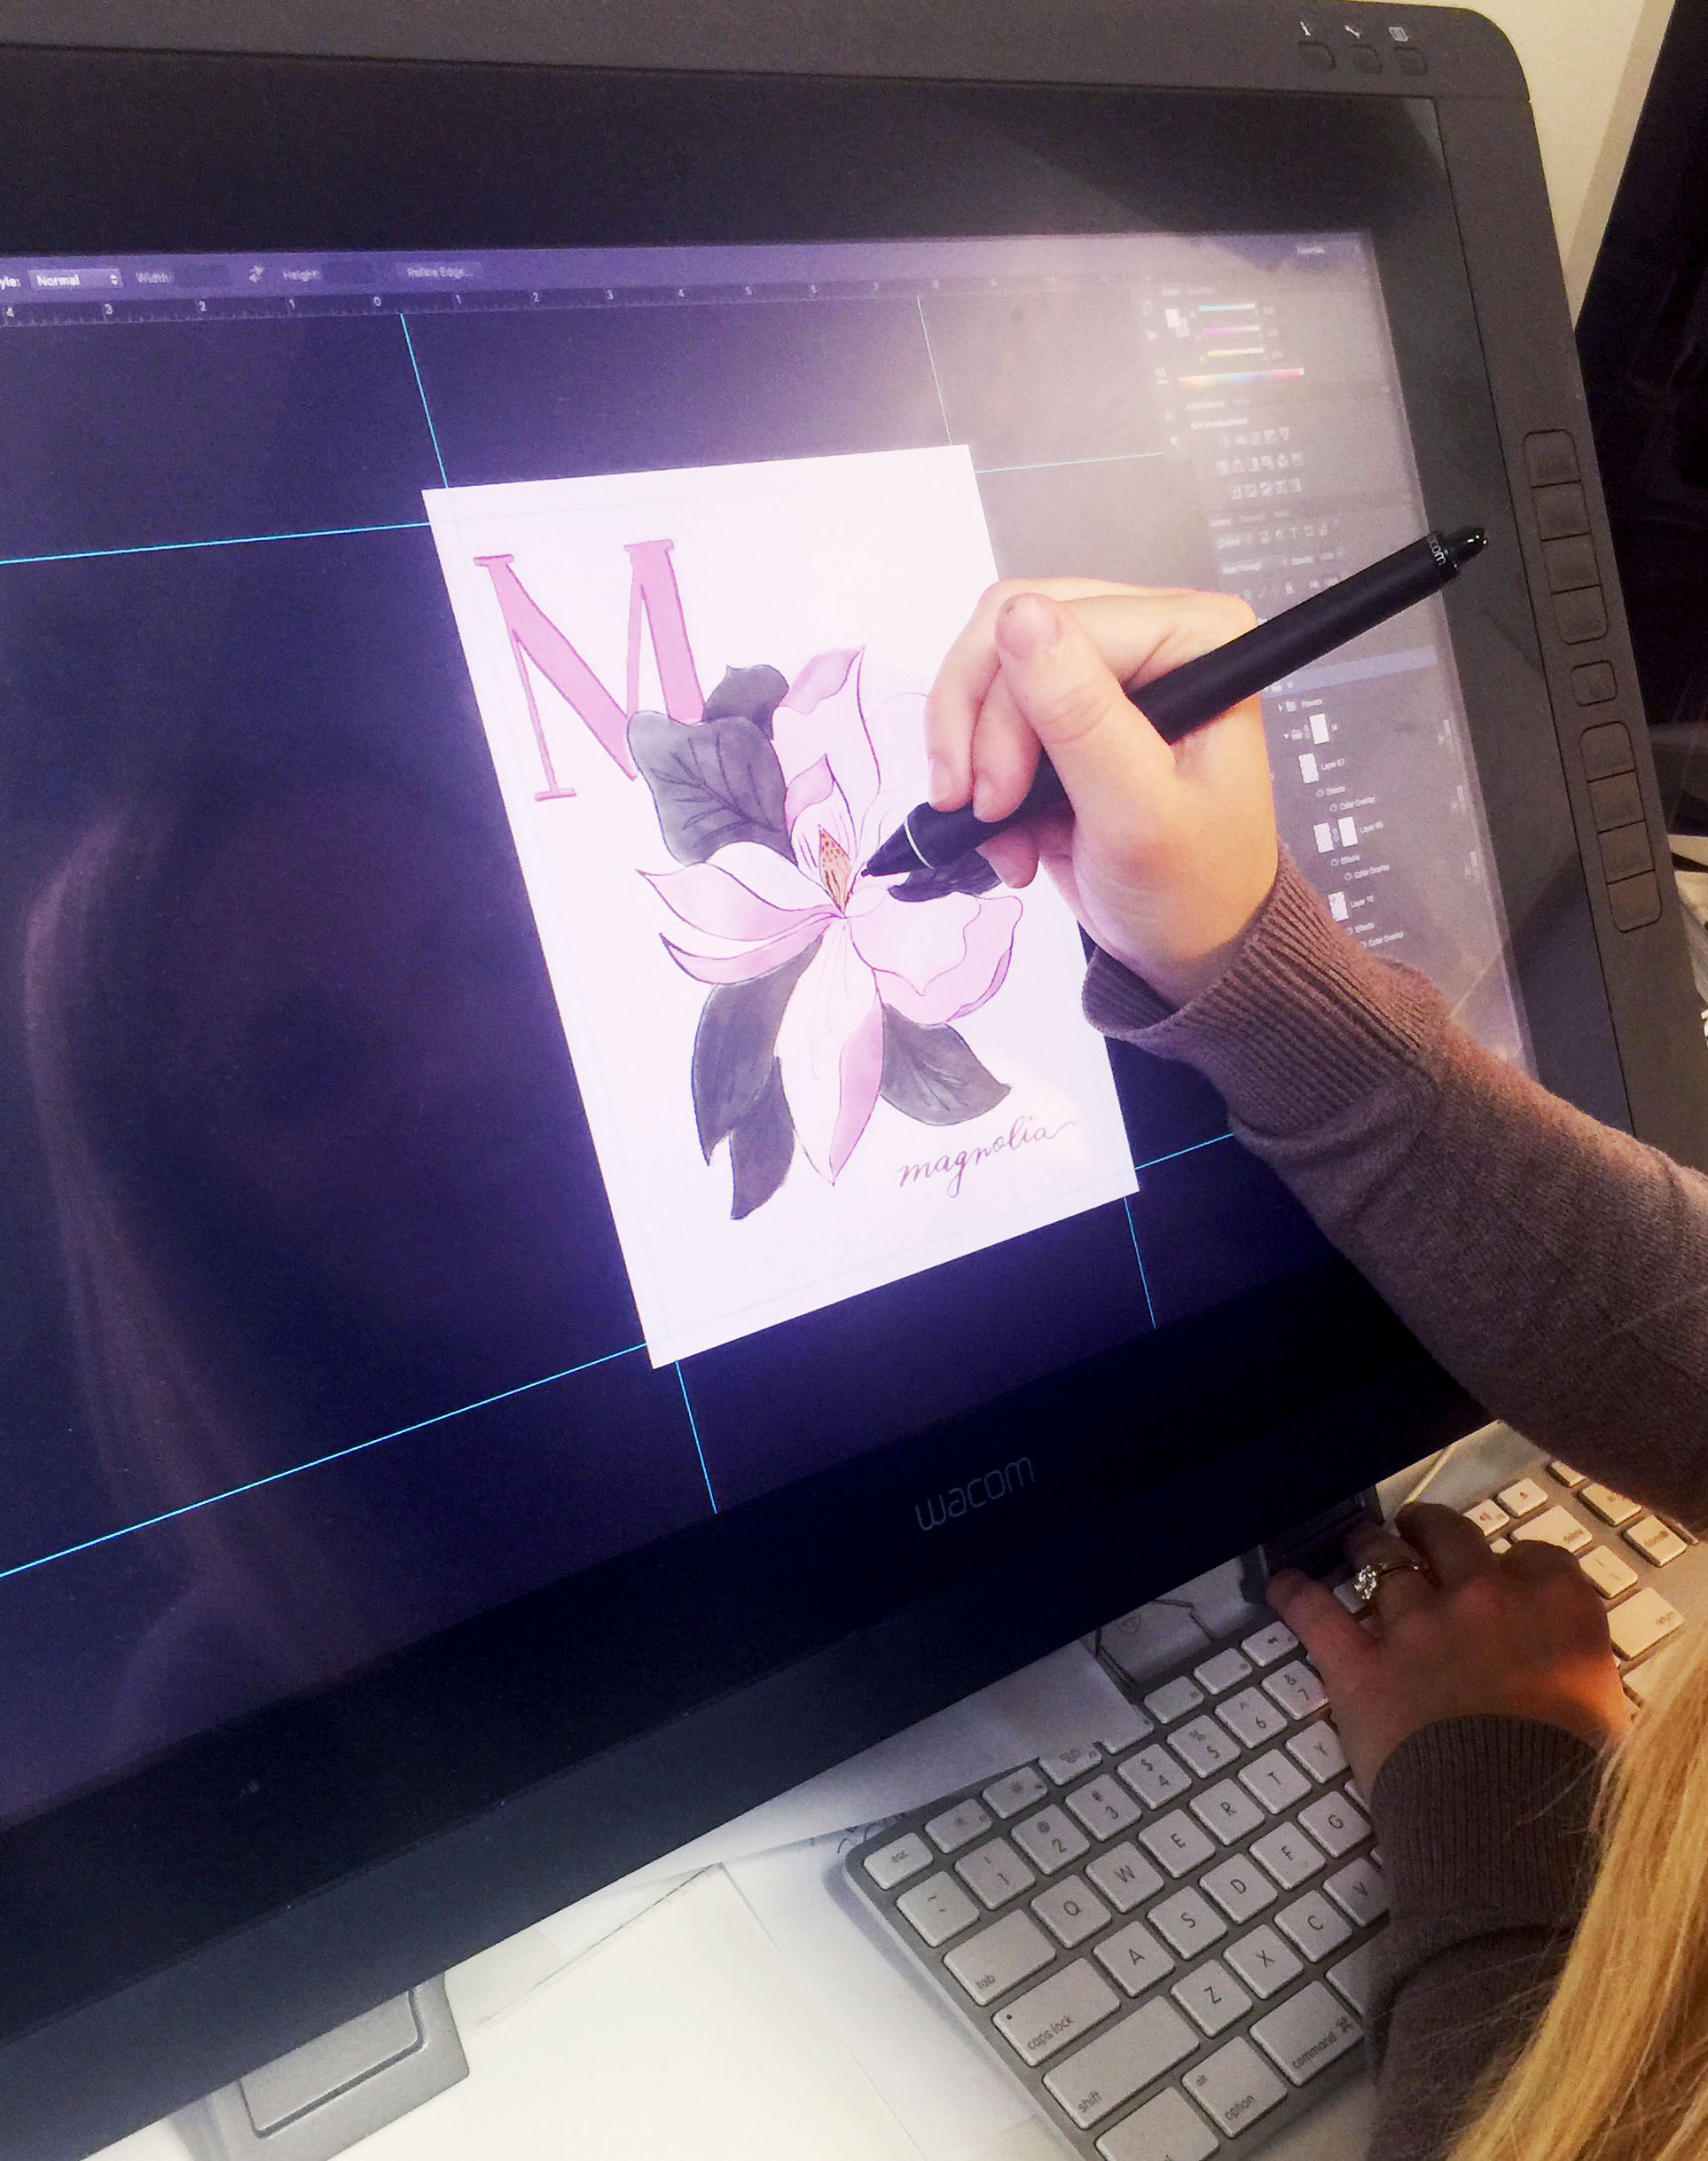Pick a color from the spectrum ramp
The width and height of the screenshot is (1708, 2161).
pos(1241,377)
